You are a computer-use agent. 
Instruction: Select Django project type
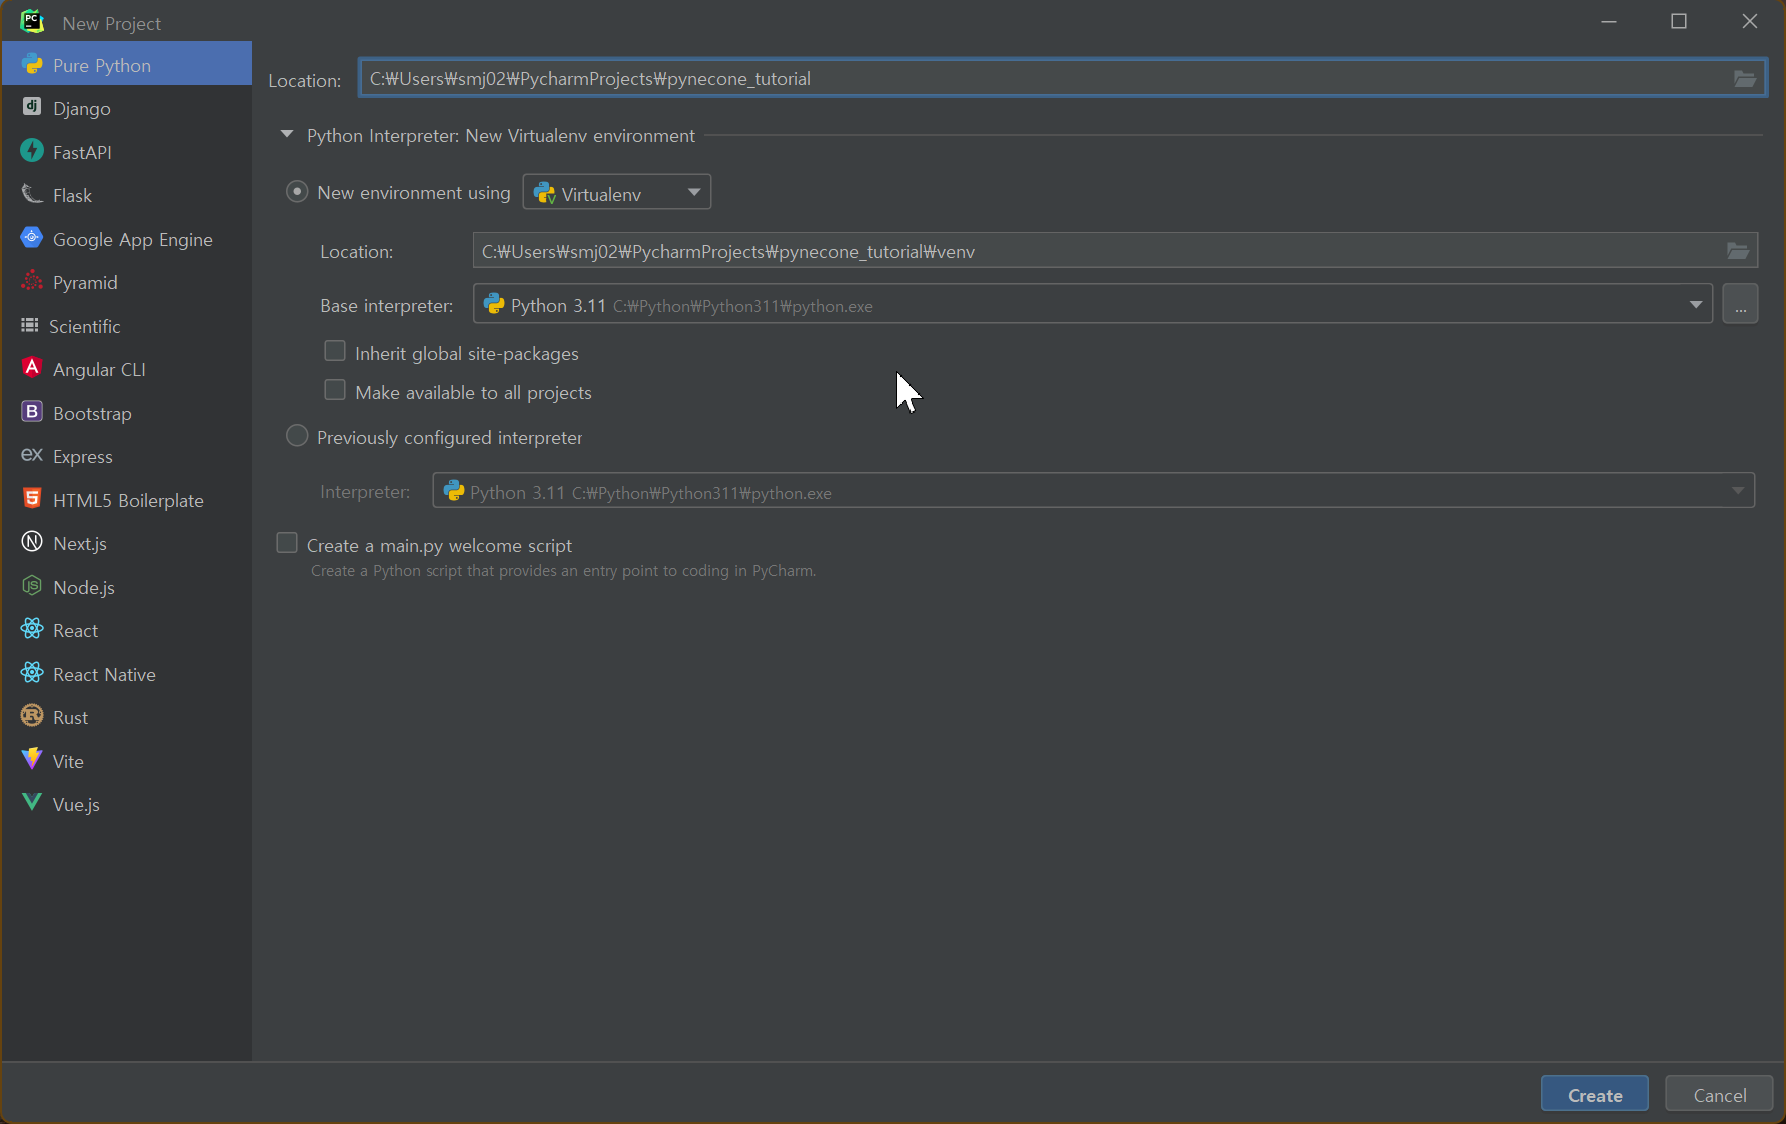click(127, 108)
